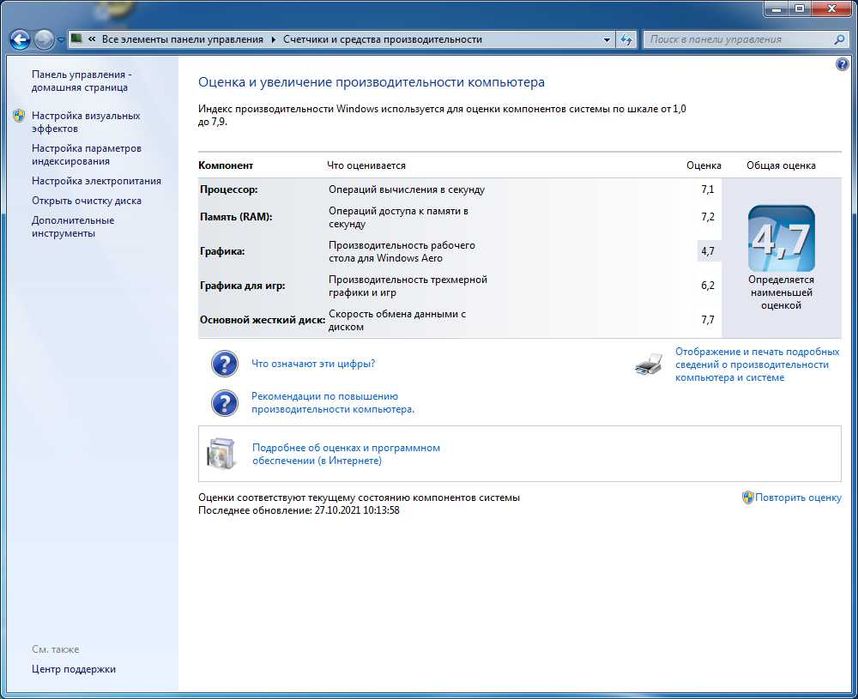Maximize the window
The image size is (858, 699).
click(x=800, y=8)
